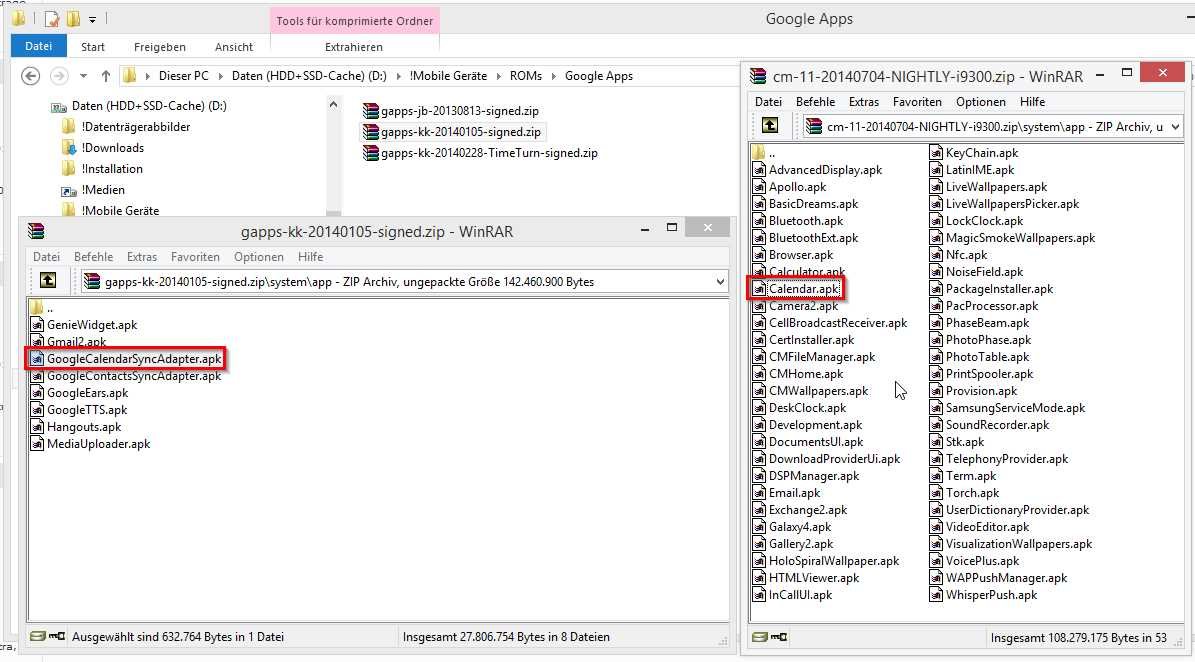Viewport: 1195px width, 662px height.
Task: Select Hangouts.apk in gapps archive
Action: (x=76, y=427)
